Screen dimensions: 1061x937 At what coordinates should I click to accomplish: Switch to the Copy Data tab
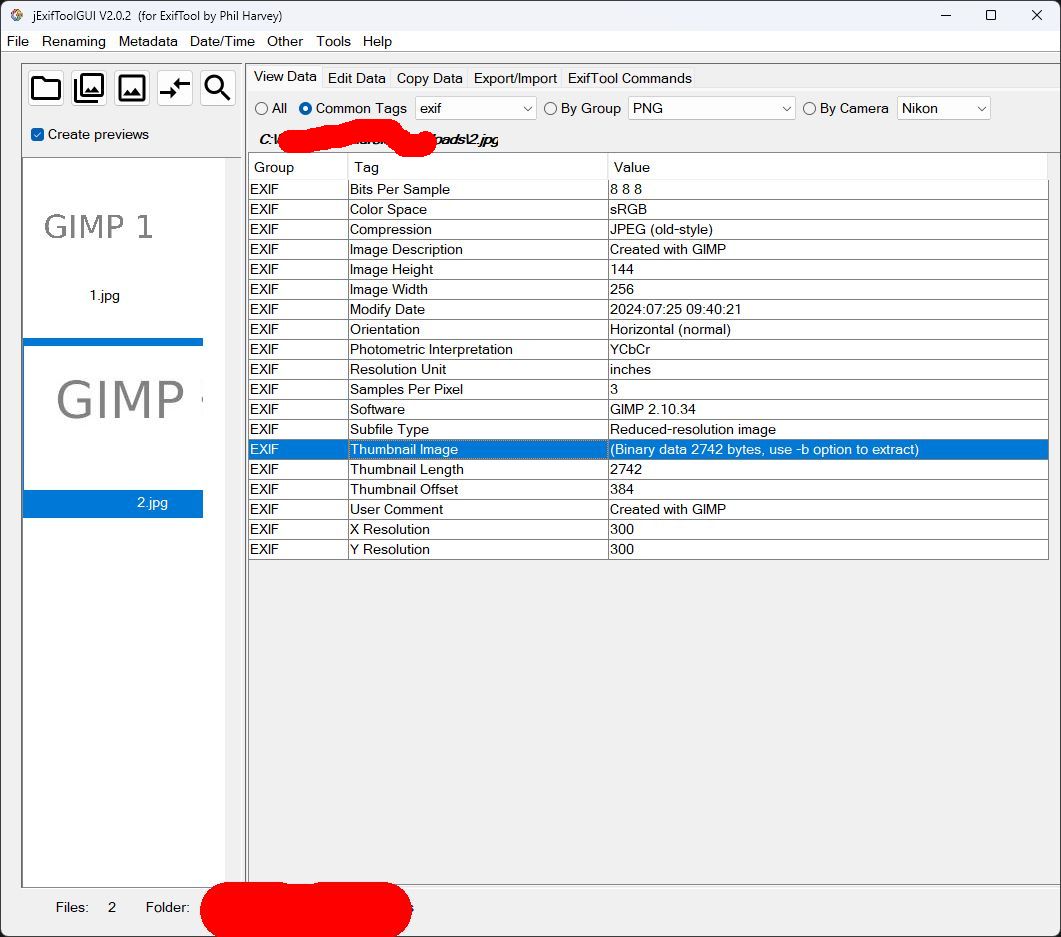429,78
